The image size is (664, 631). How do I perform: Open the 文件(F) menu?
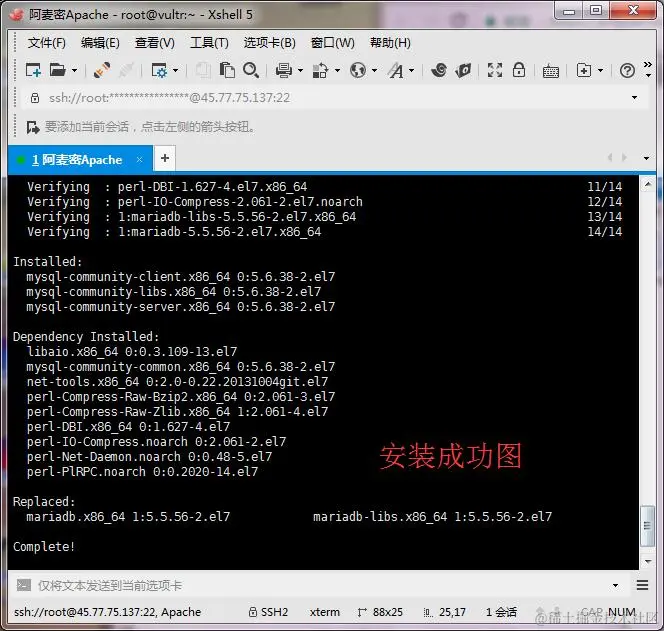(x=47, y=43)
